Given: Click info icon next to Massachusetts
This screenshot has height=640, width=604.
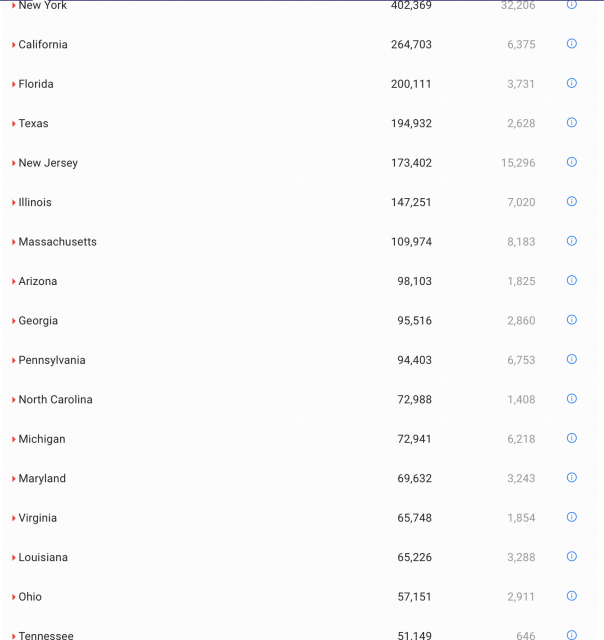Looking at the screenshot, I should point(572,241).
